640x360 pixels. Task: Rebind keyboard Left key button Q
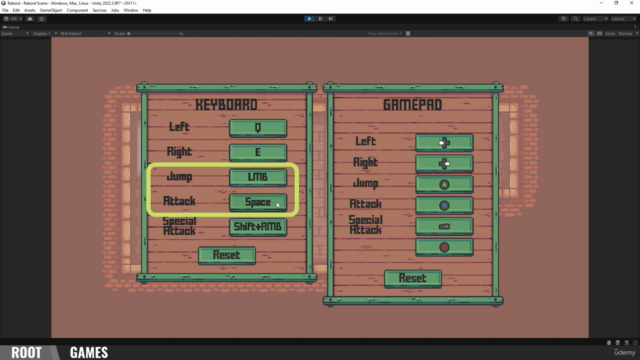click(258, 128)
